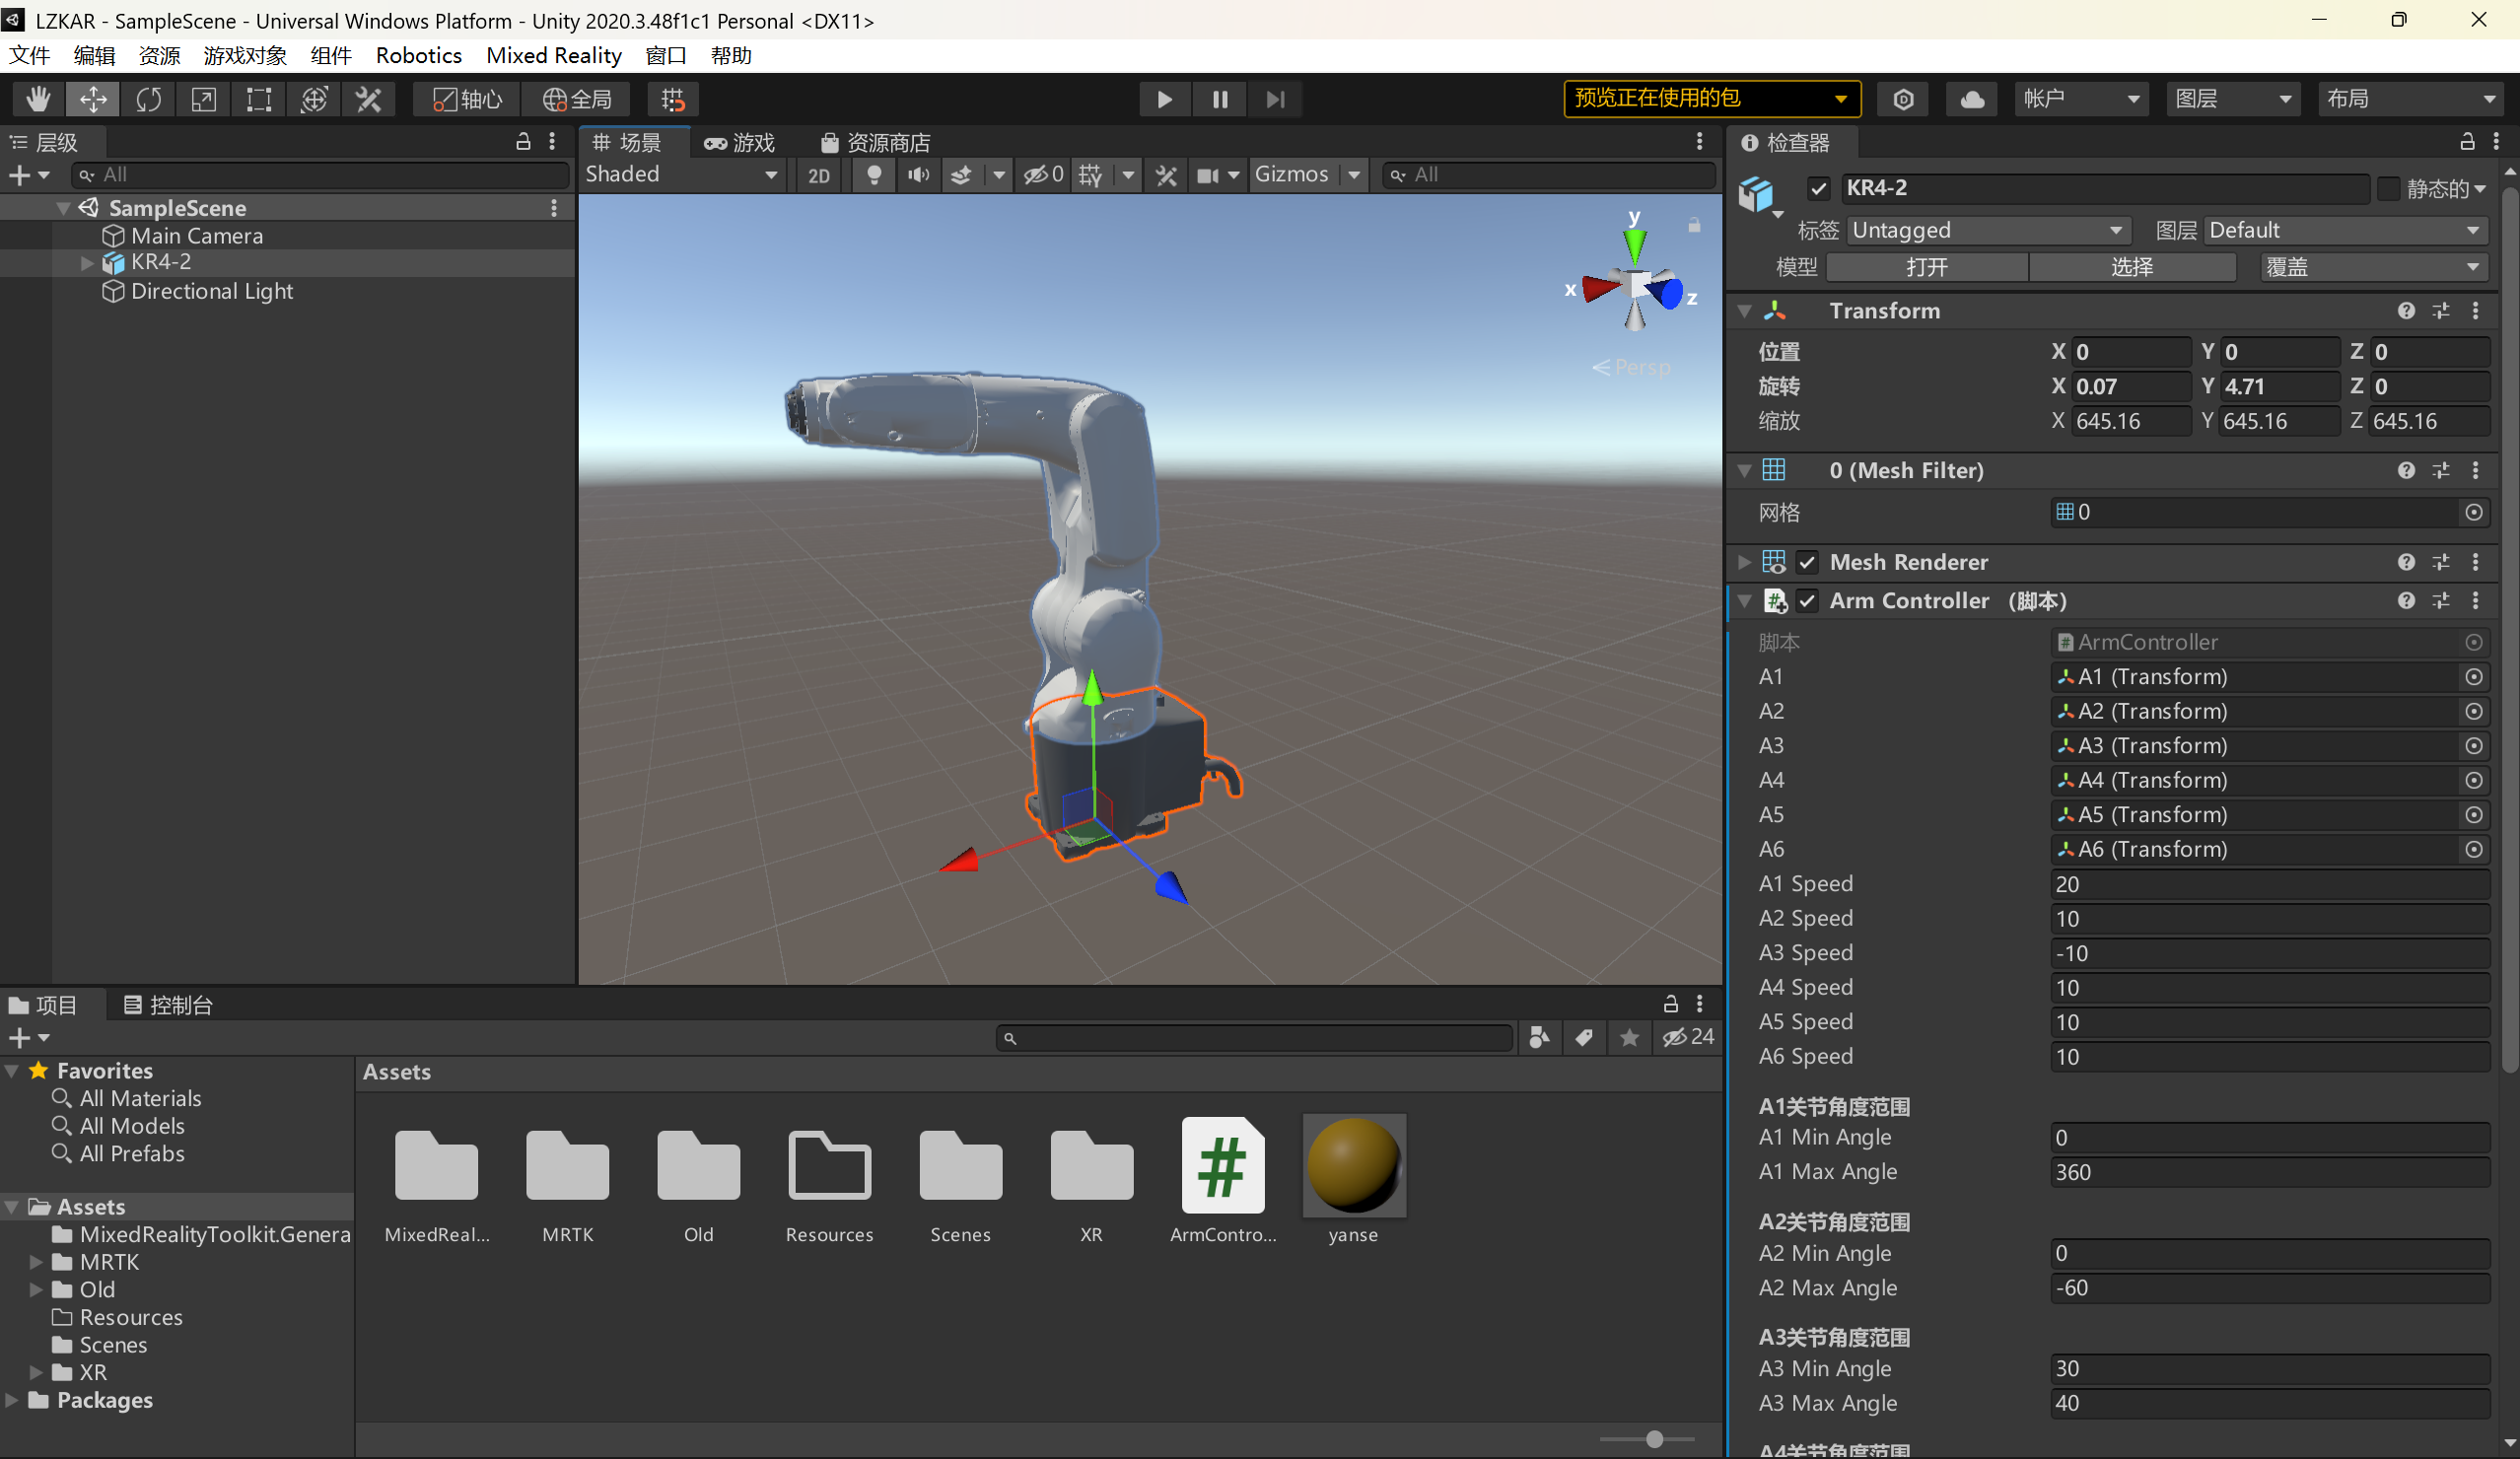Toggle hidden packages count 24
Image resolution: width=2520 pixels, height=1459 pixels.
pyautogui.click(x=1688, y=1038)
